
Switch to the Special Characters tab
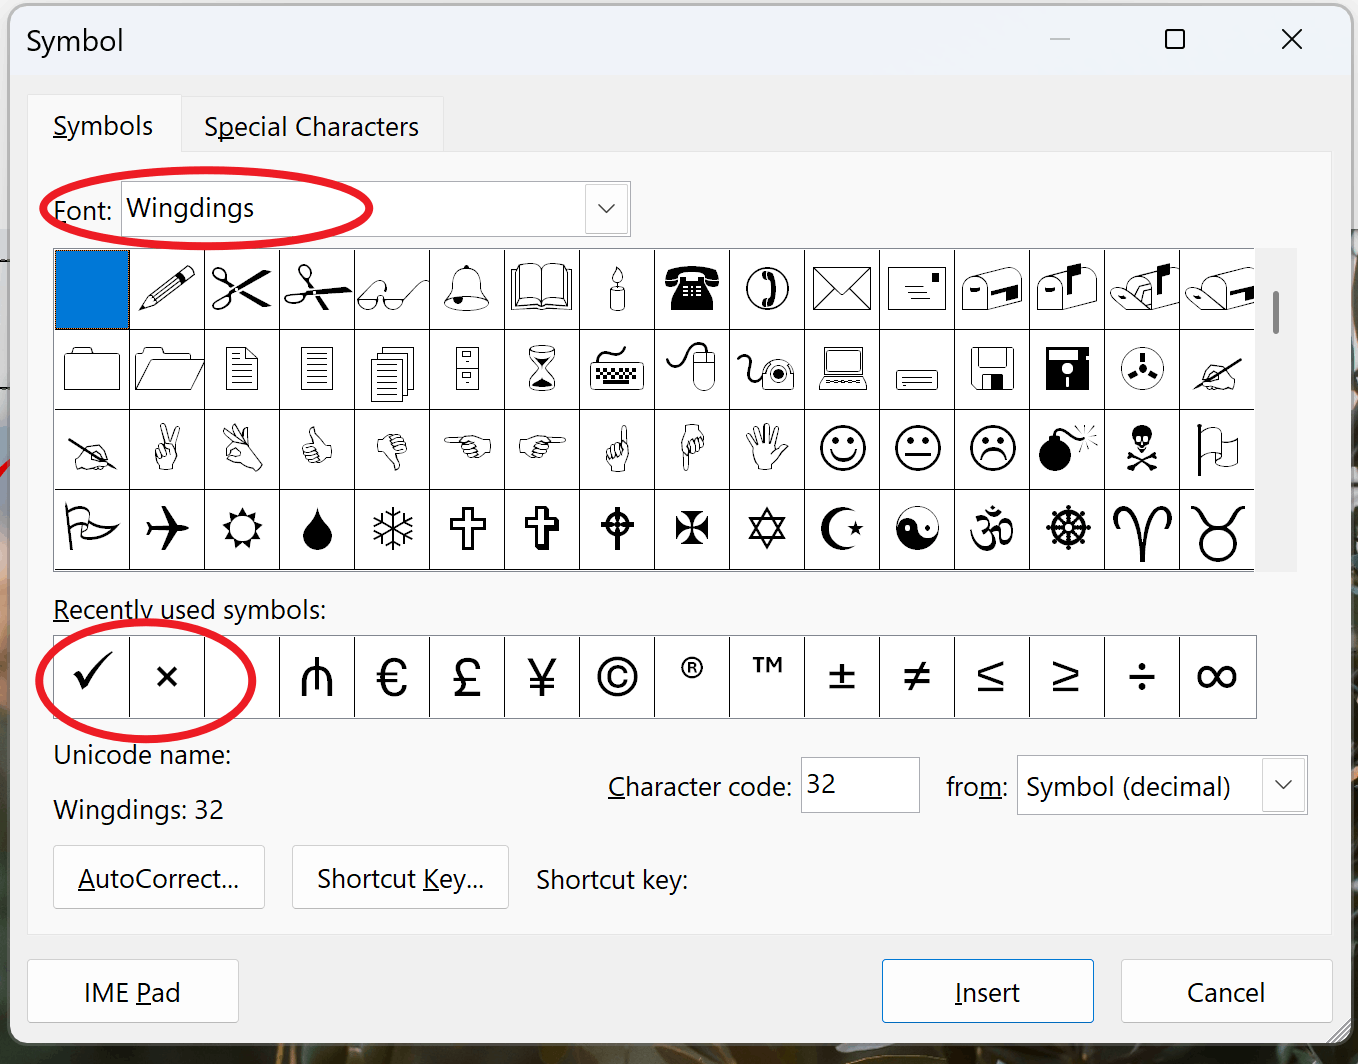click(x=311, y=125)
